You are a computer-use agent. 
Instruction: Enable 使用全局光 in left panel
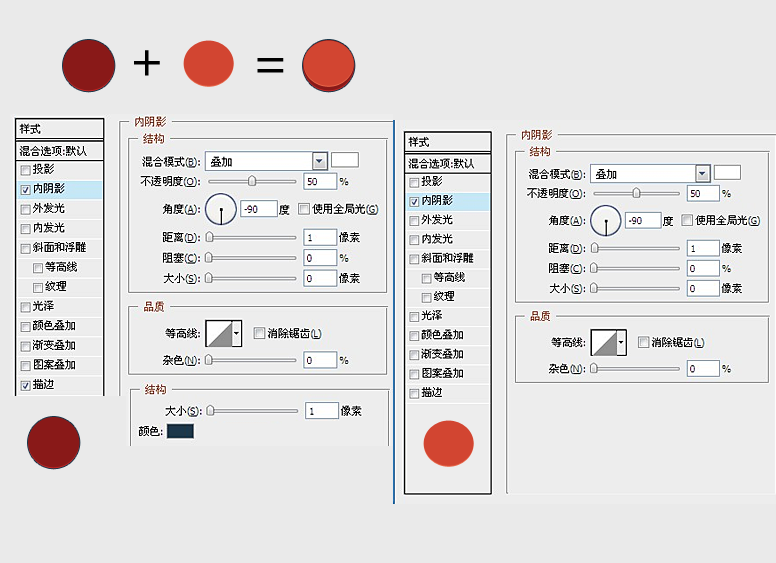(x=304, y=209)
